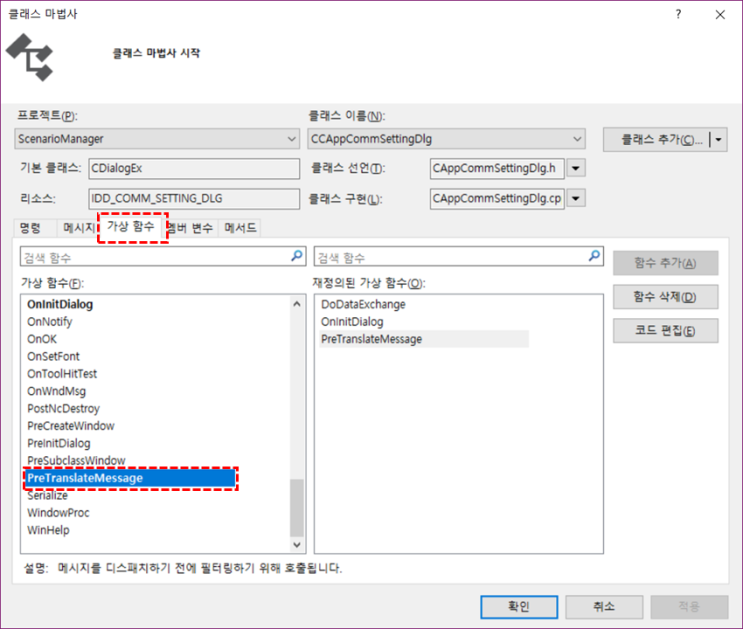The width and height of the screenshot is (743, 629).
Task: Select PreInitDialog in the list
Action: (59, 444)
